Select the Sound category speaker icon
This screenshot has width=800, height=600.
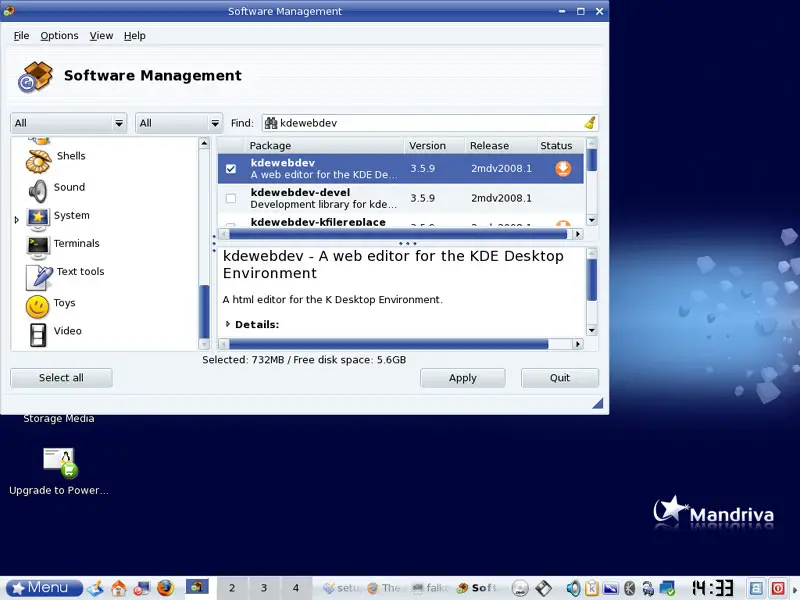(38, 191)
